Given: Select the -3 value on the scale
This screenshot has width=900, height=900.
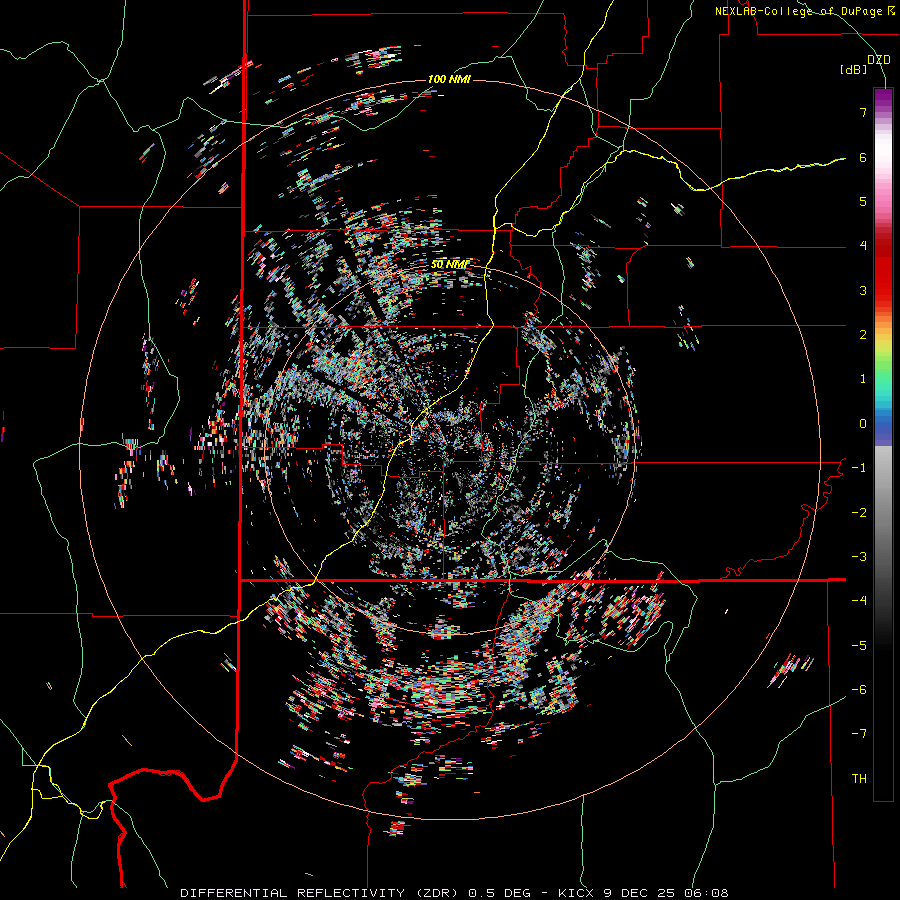Looking at the screenshot, I should pyautogui.click(x=859, y=557).
